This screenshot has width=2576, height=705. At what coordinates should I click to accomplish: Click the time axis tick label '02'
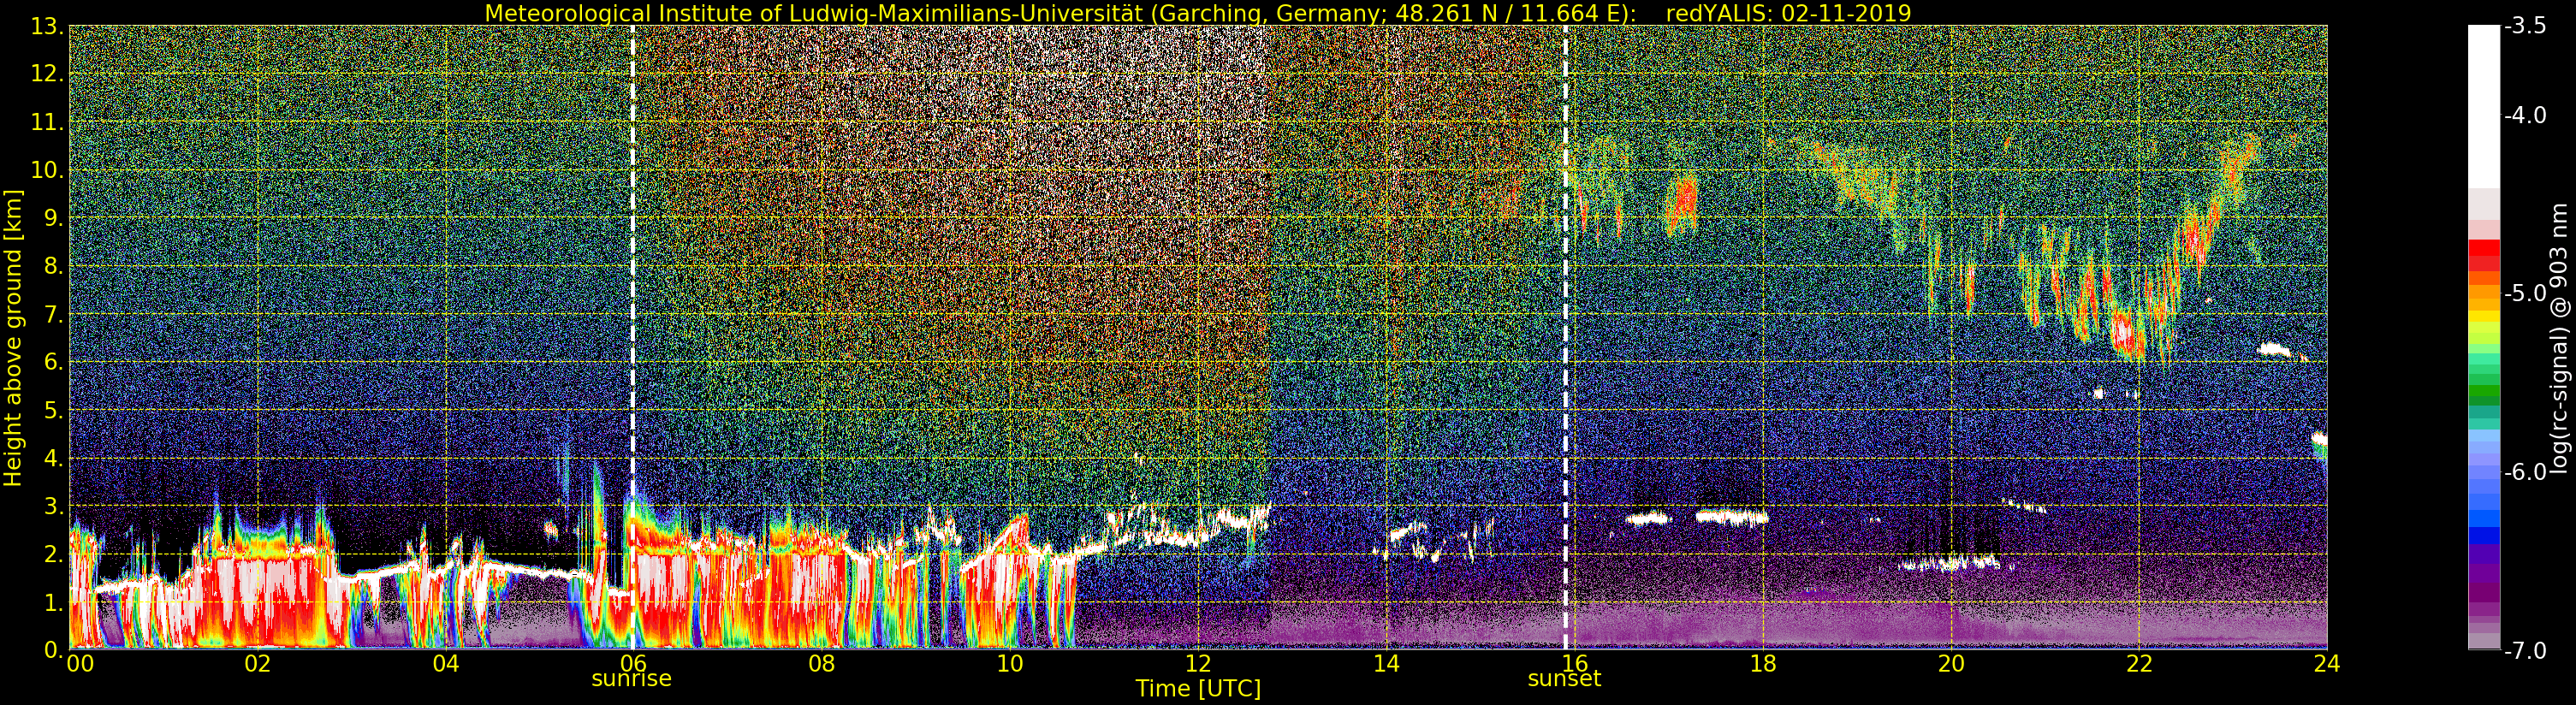click(257, 663)
